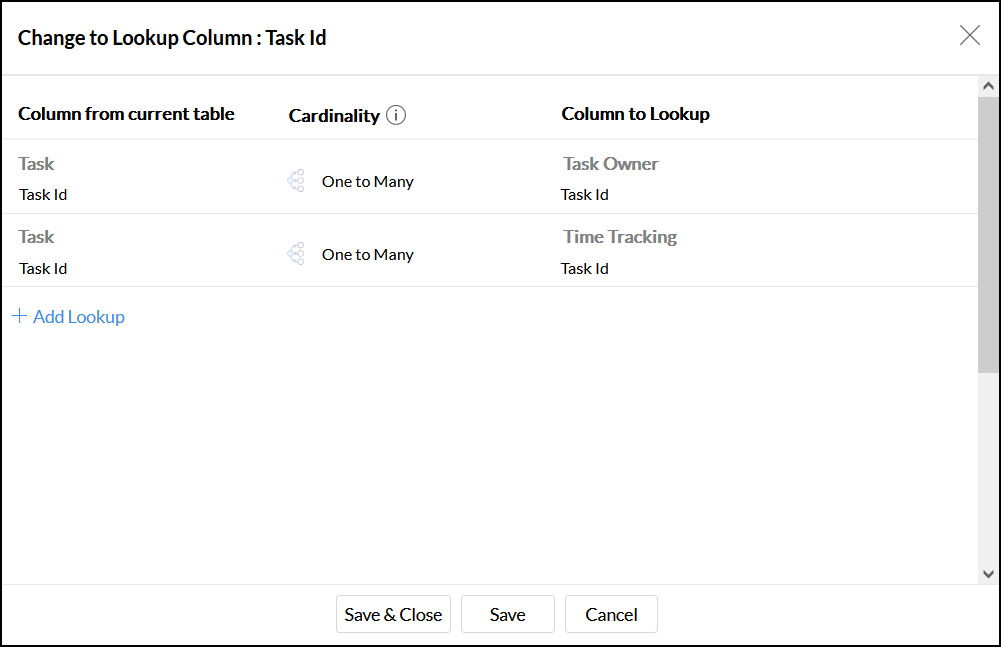Select One to Many in Task Owner row
The height and width of the screenshot is (647, 1001).
pos(367,182)
